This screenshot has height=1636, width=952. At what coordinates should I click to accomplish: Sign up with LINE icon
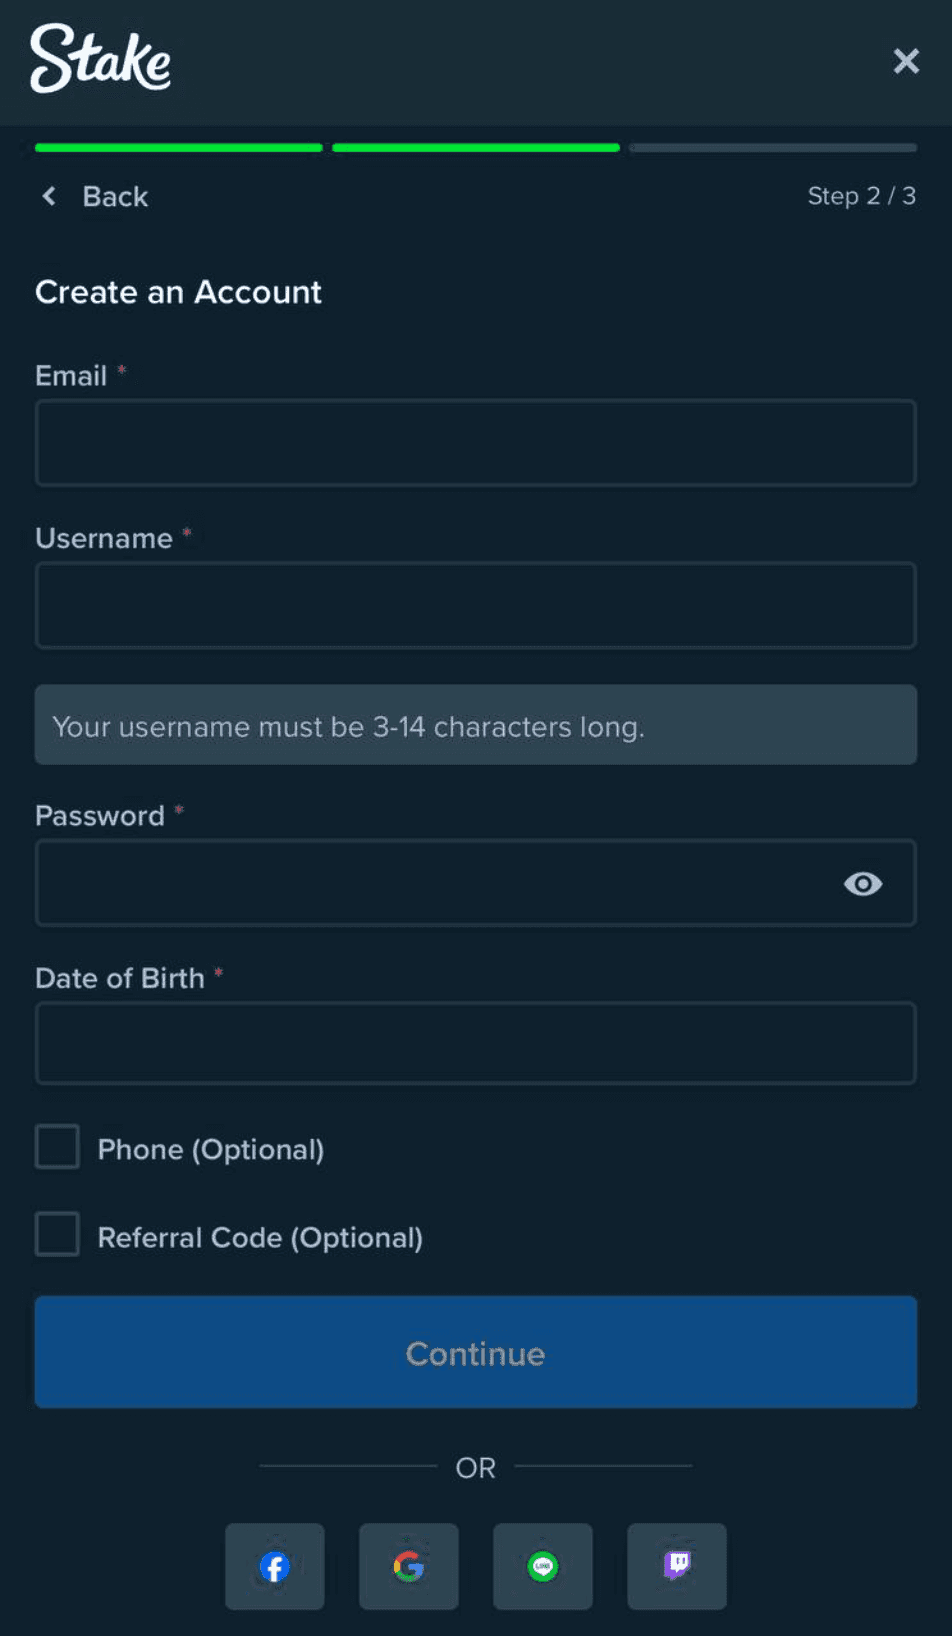pyautogui.click(x=543, y=1566)
